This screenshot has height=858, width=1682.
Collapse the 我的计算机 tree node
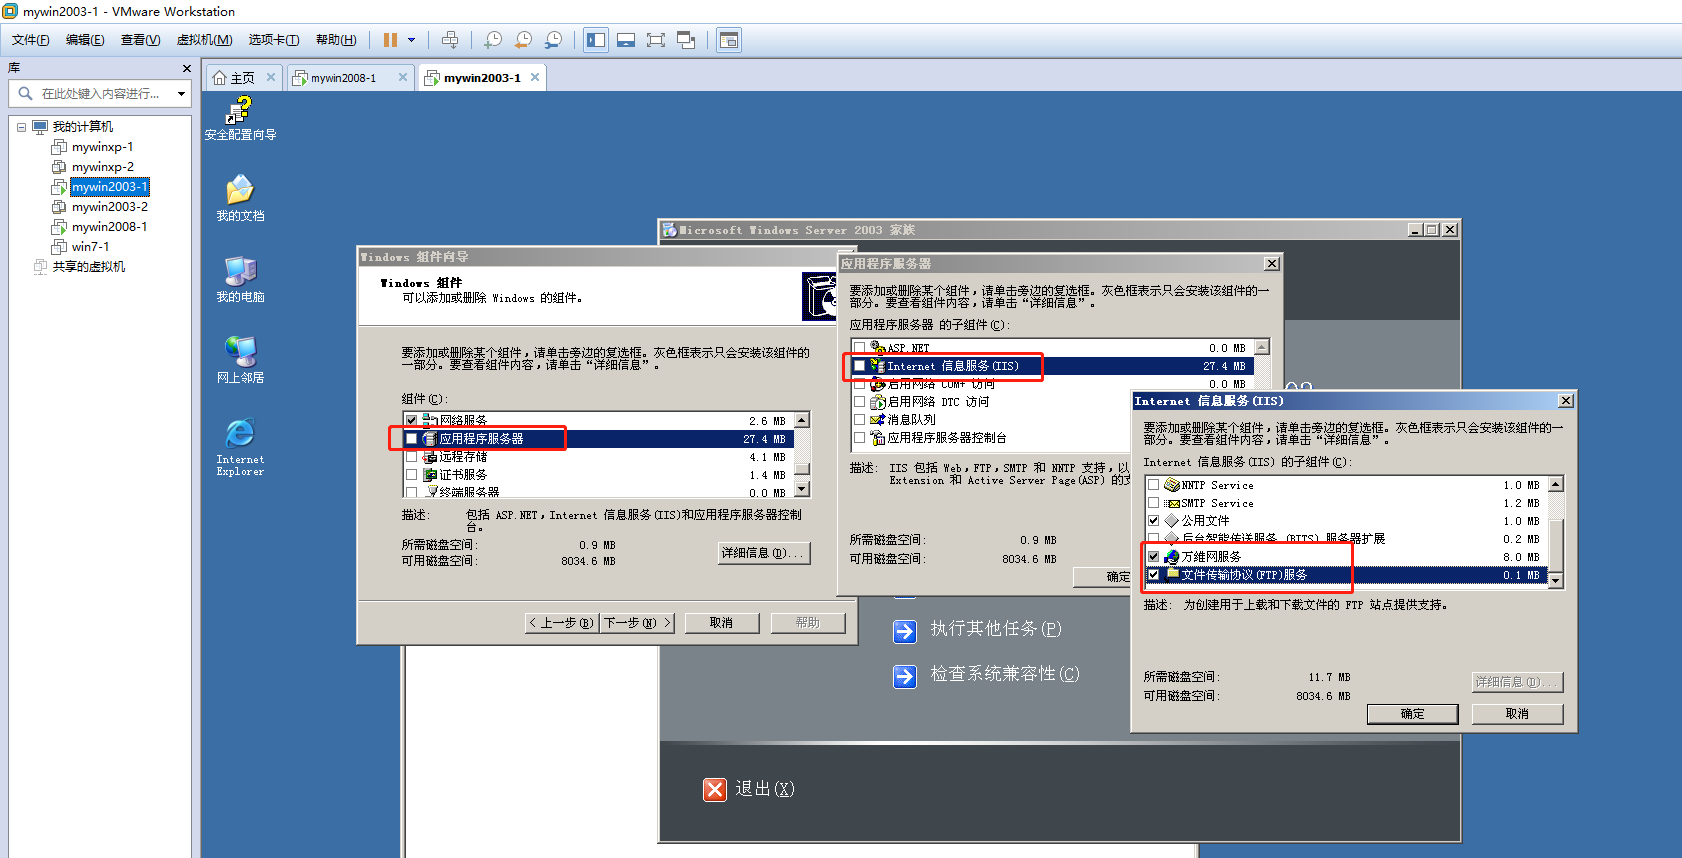coord(21,127)
